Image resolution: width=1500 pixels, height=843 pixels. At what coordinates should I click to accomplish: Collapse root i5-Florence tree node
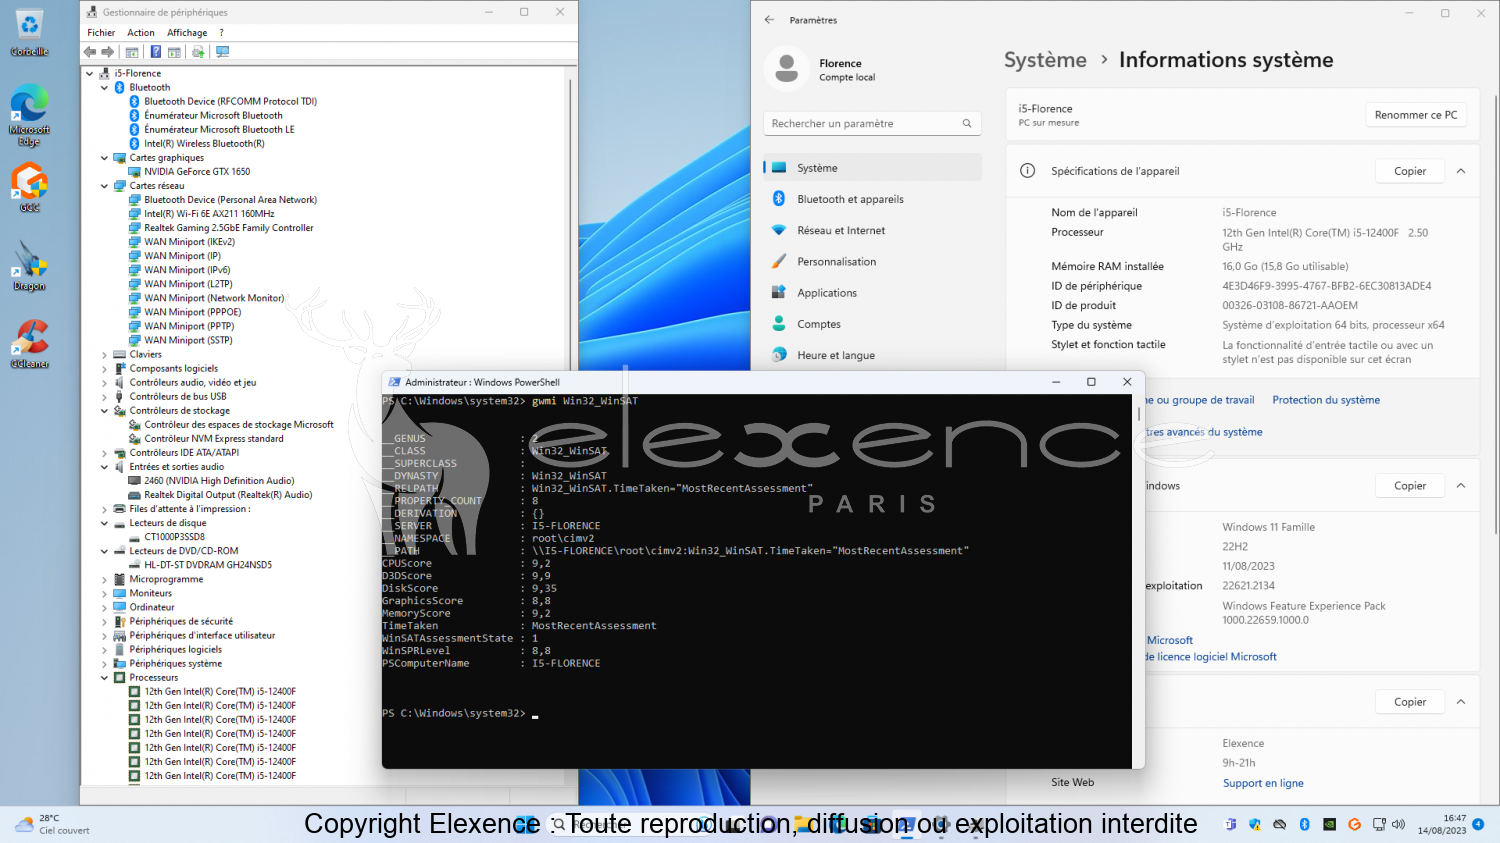click(x=89, y=74)
